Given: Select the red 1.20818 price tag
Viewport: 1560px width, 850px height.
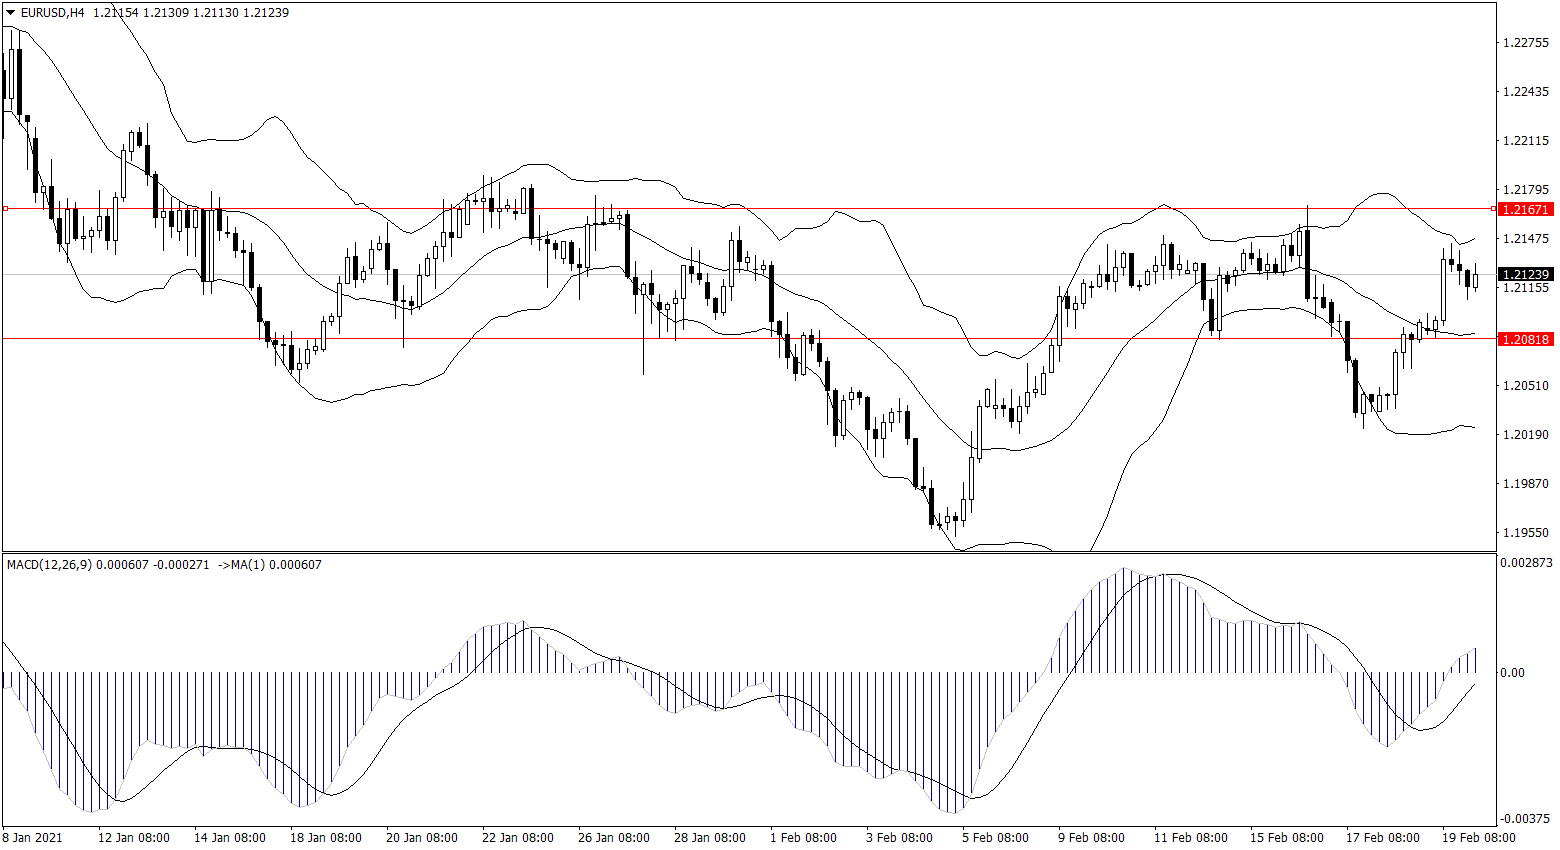Looking at the screenshot, I should [1525, 340].
